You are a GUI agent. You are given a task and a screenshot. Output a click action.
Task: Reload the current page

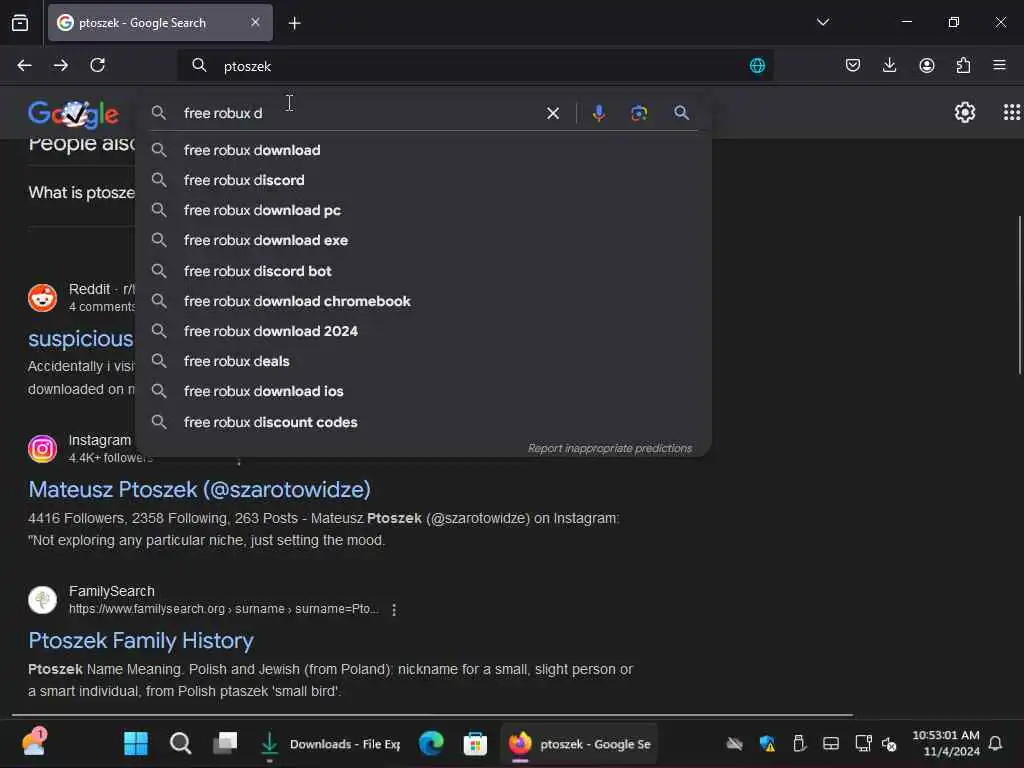click(x=97, y=65)
